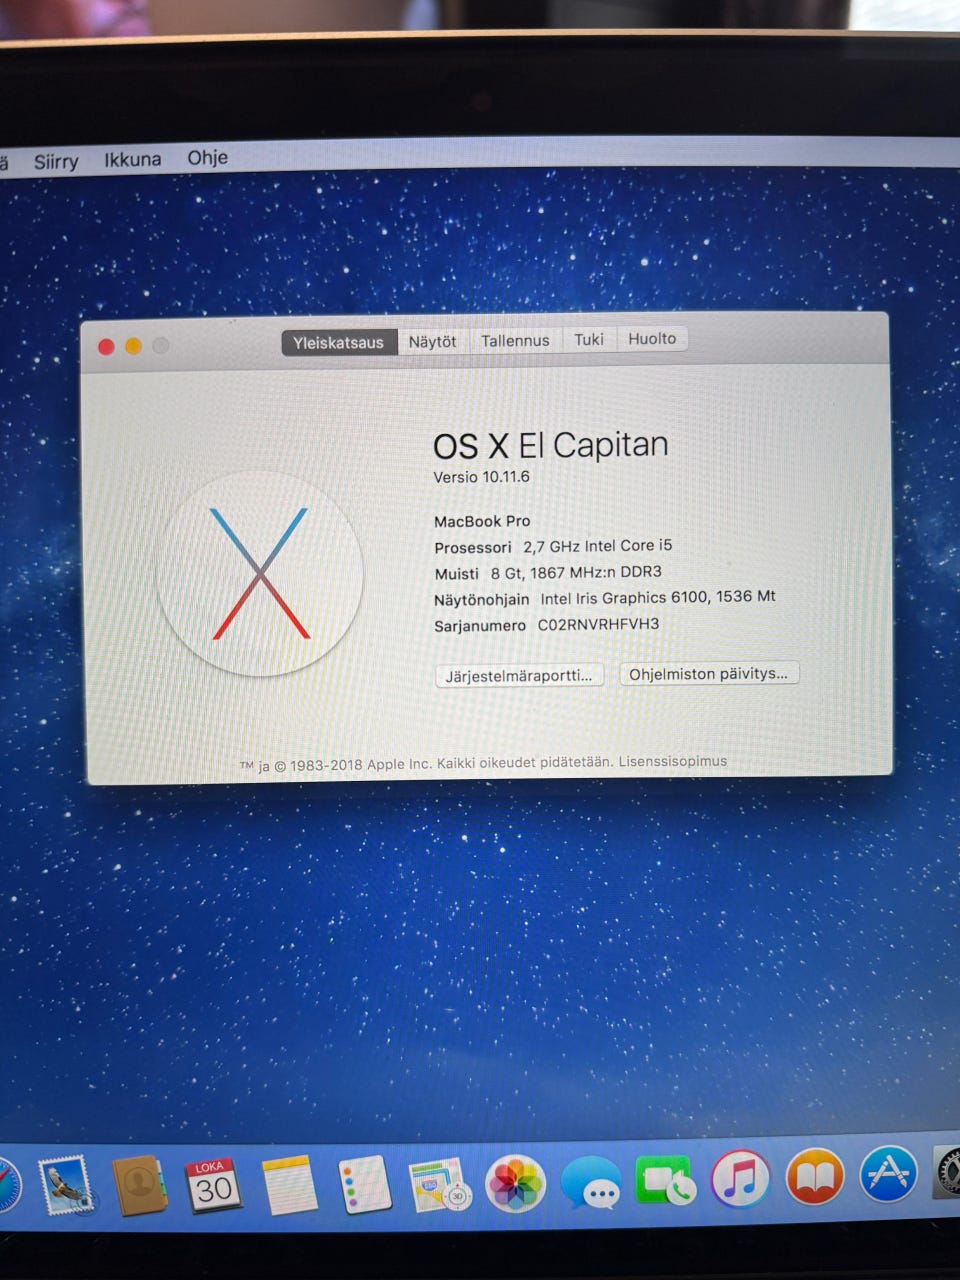
Task: Open the Ikkuna menu
Action: click(133, 159)
